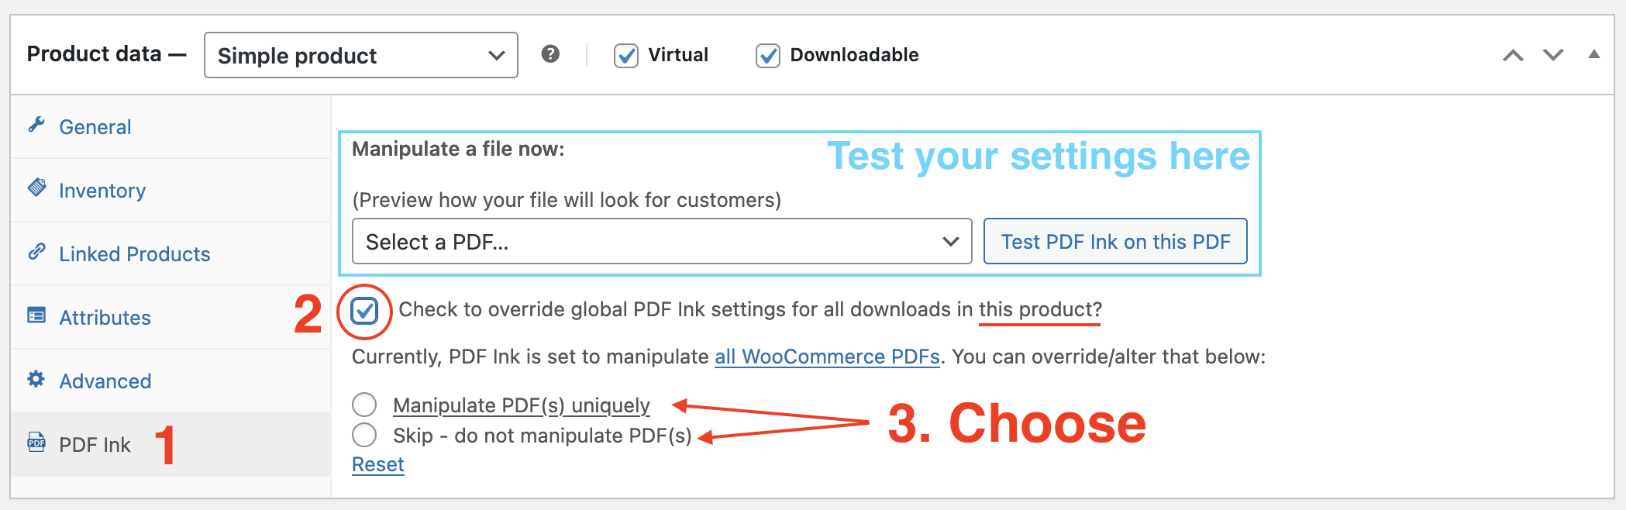Toggle the Downloadable checkbox
Image resolution: width=1626 pixels, height=510 pixels.
[768, 56]
